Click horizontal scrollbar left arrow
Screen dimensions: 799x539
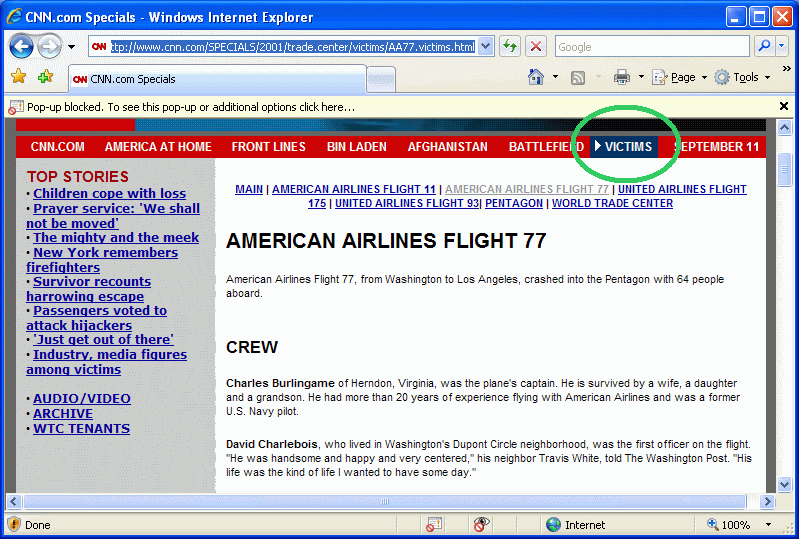tap(13, 501)
